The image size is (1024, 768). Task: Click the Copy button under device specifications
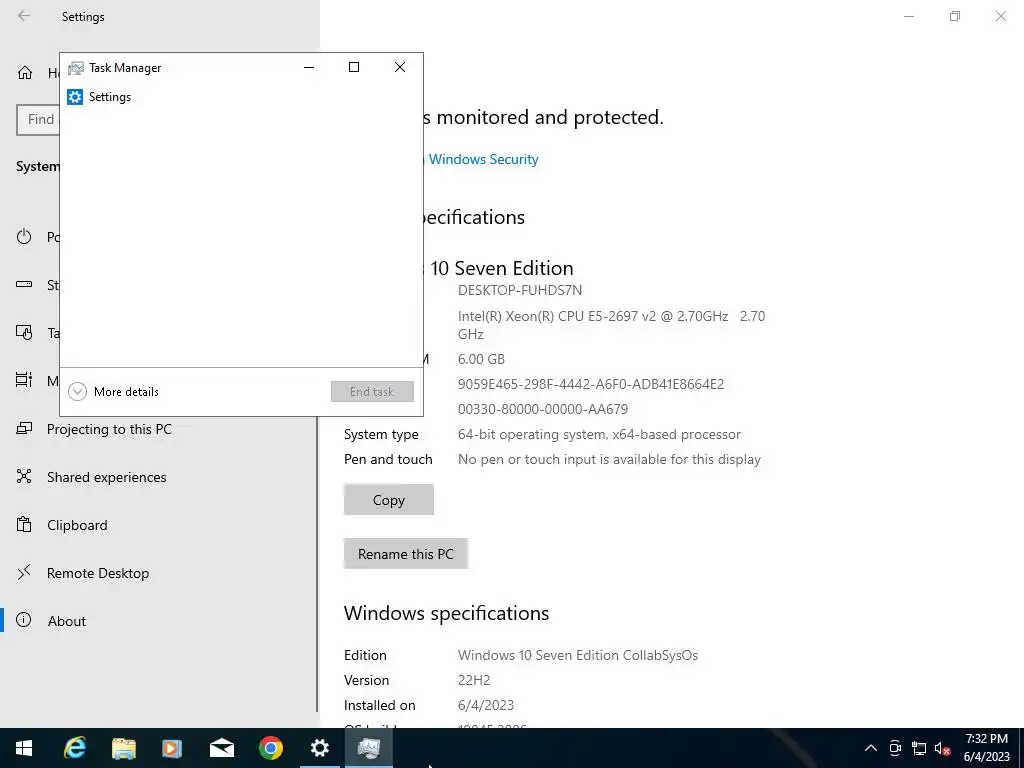[x=389, y=500]
